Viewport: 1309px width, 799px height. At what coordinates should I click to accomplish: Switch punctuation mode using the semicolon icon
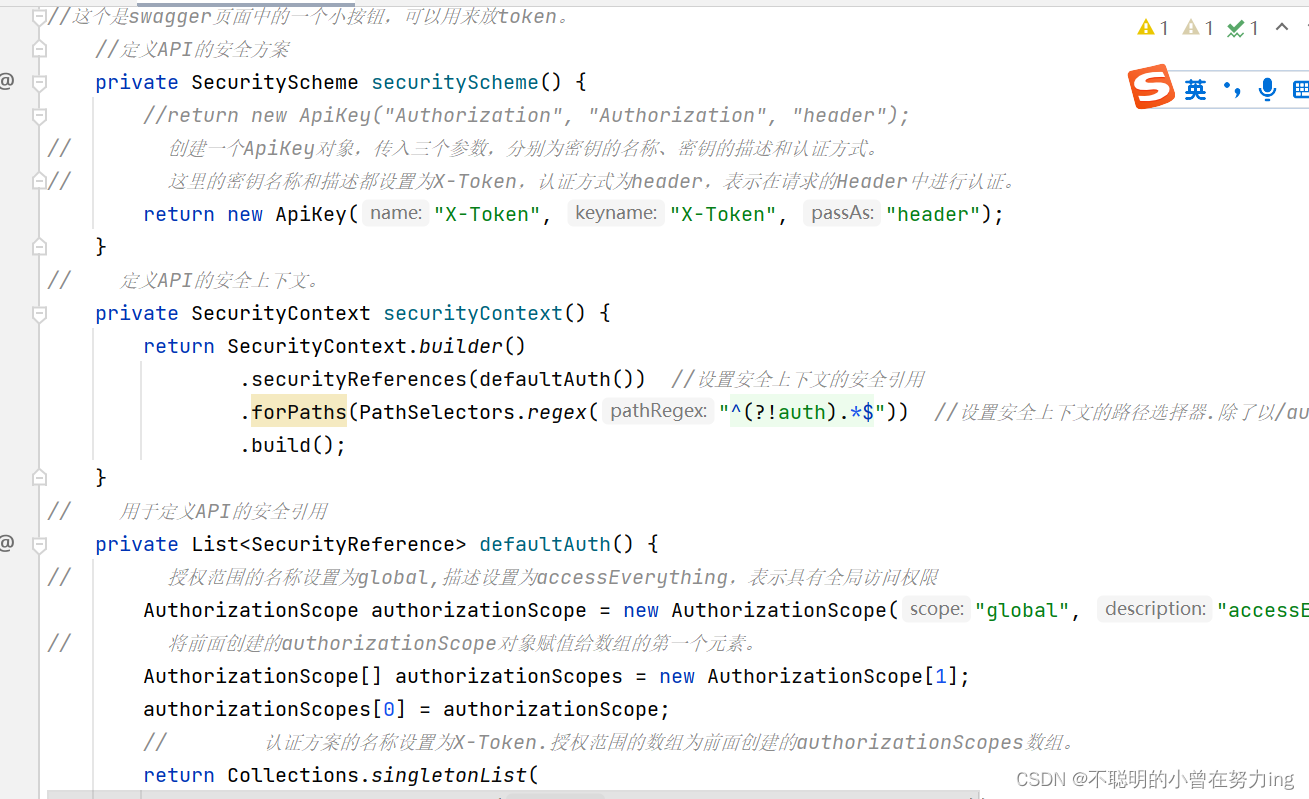click(1231, 89)
